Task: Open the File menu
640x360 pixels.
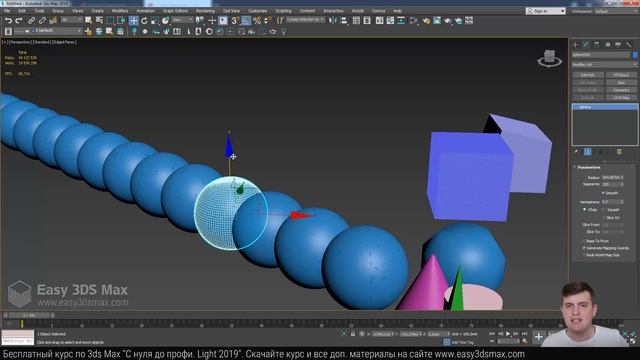Action: click(x=7, y=11)
